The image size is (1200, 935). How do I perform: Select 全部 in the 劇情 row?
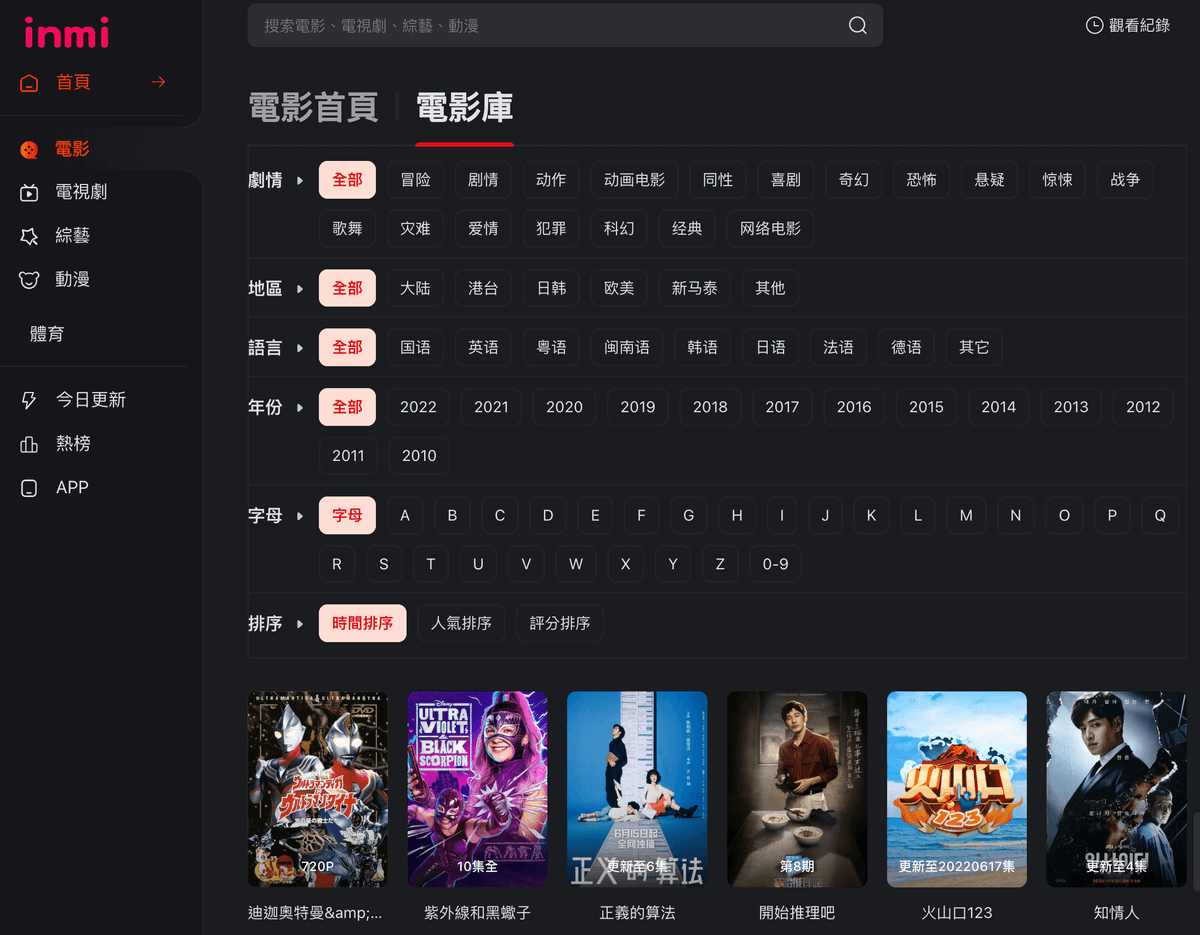tap(347, 180)
